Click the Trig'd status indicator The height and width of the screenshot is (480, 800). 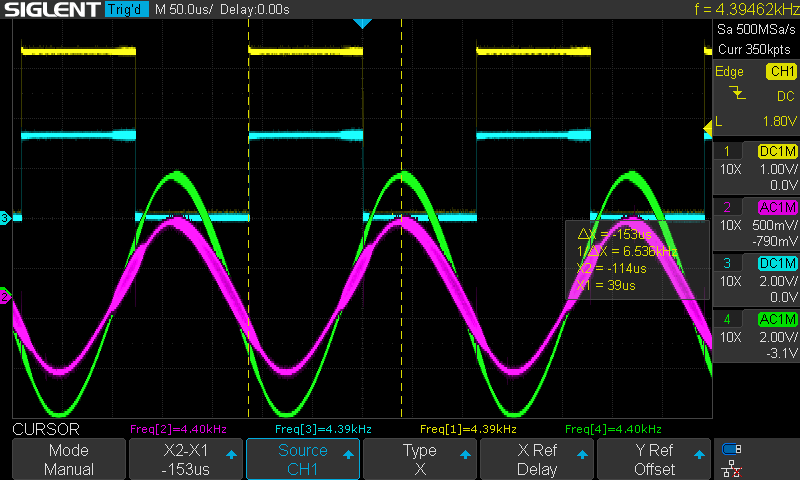pyautogui.click(x=125, y=10)
